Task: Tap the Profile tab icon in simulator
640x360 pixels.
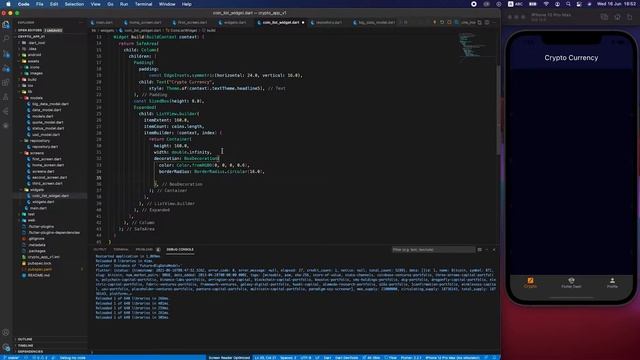Action: (612, 280)
